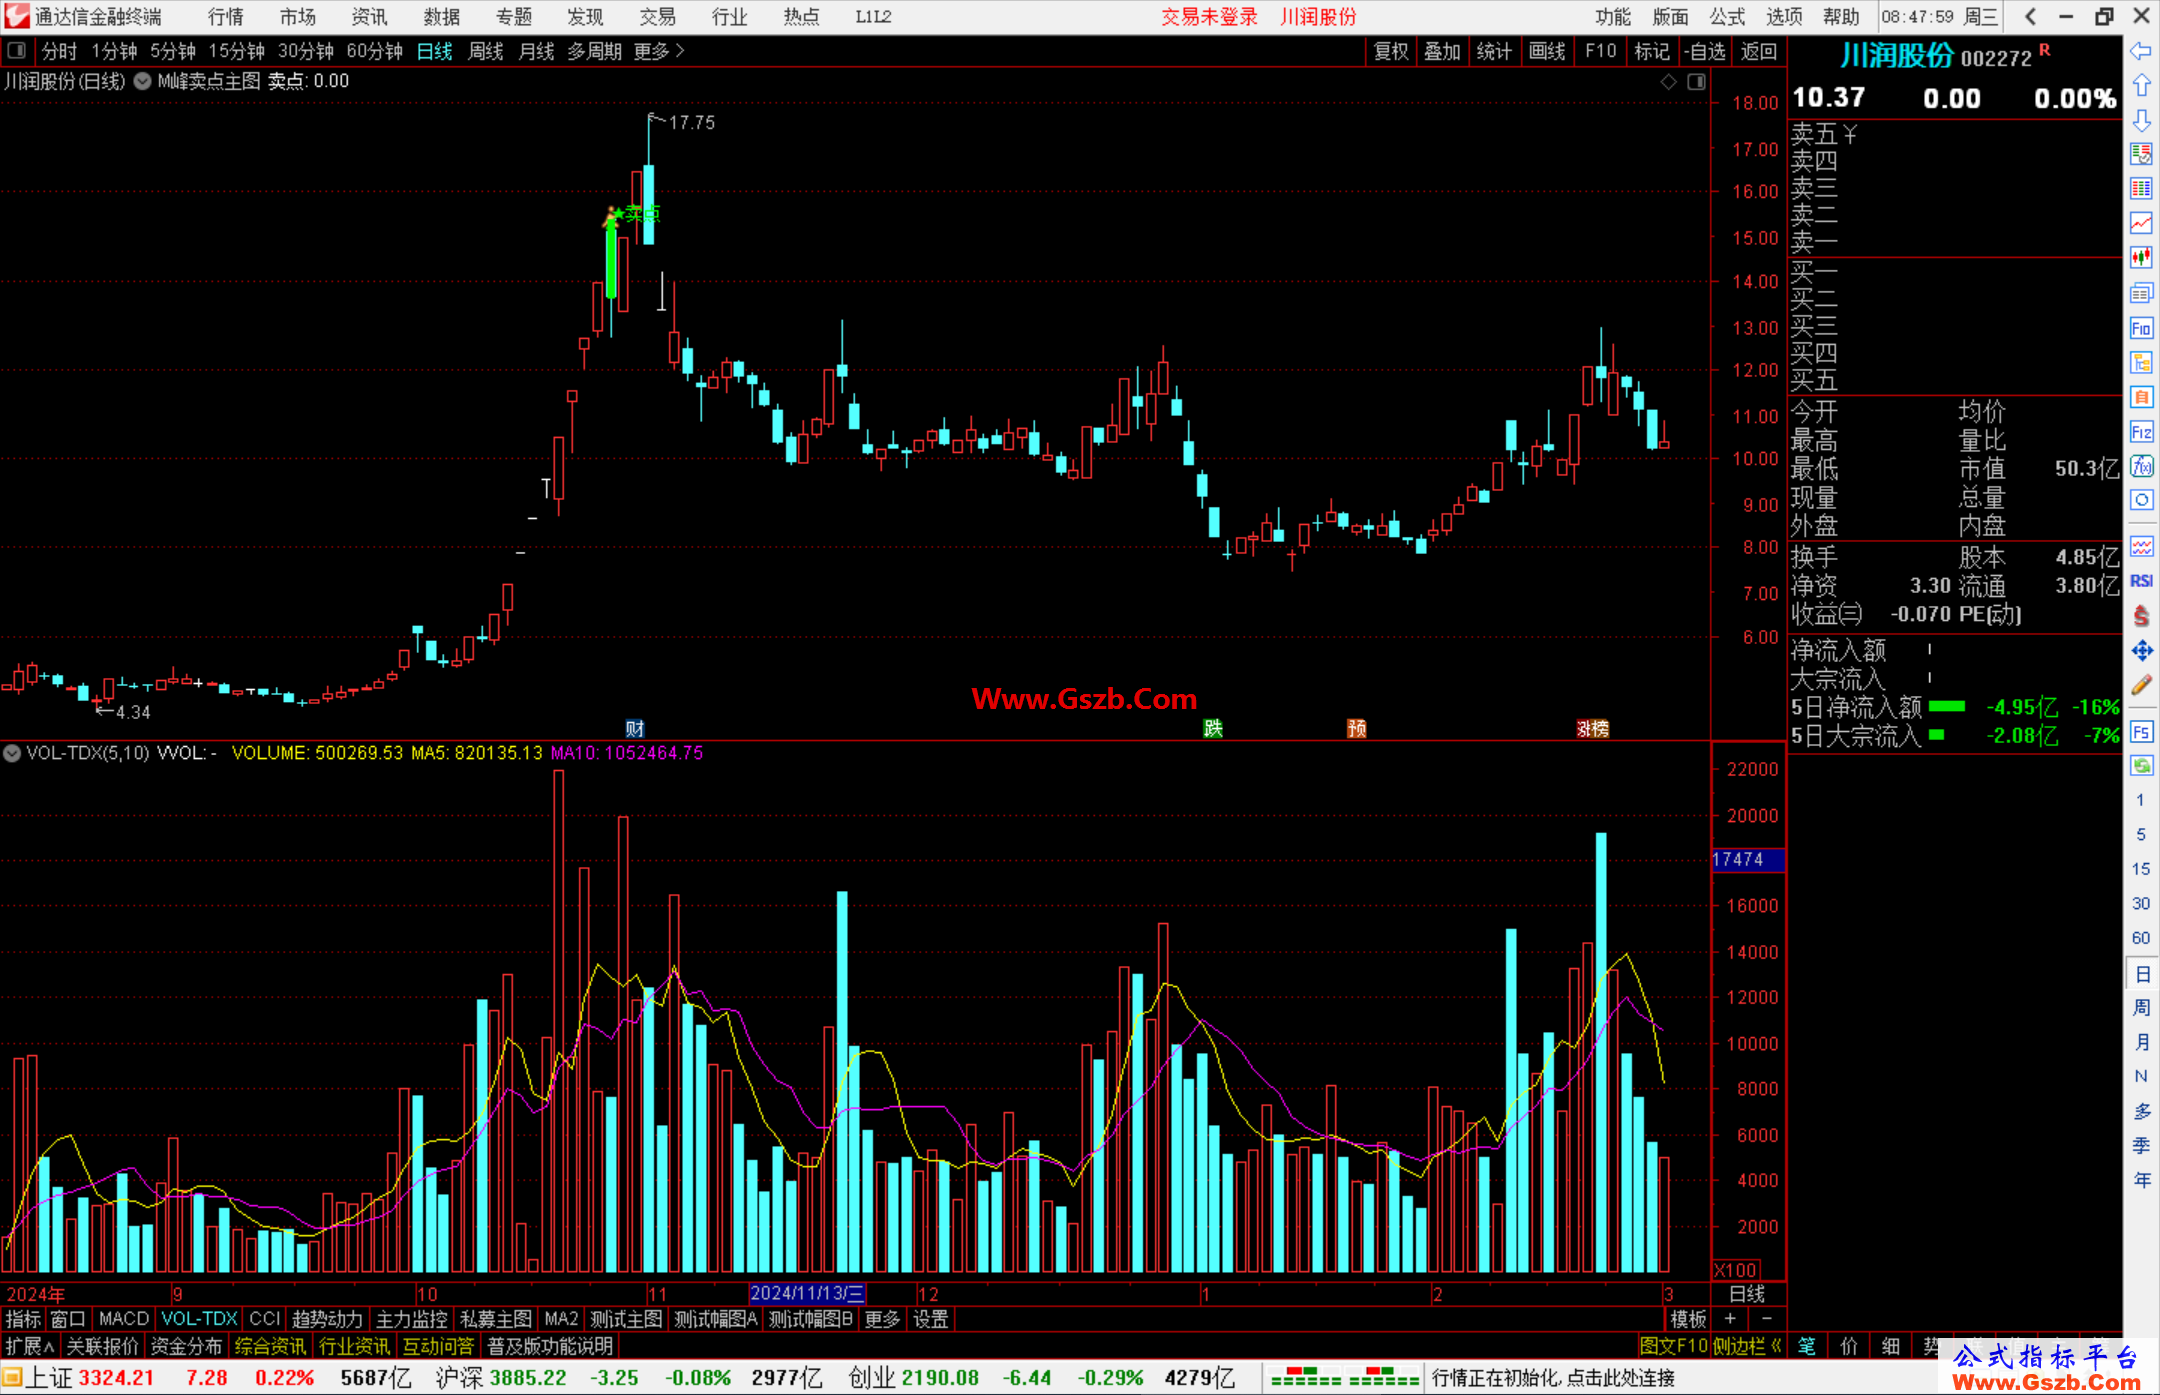
Task: Click the 行情正在初始化 reconnect message
Action: point(1553,1378)
